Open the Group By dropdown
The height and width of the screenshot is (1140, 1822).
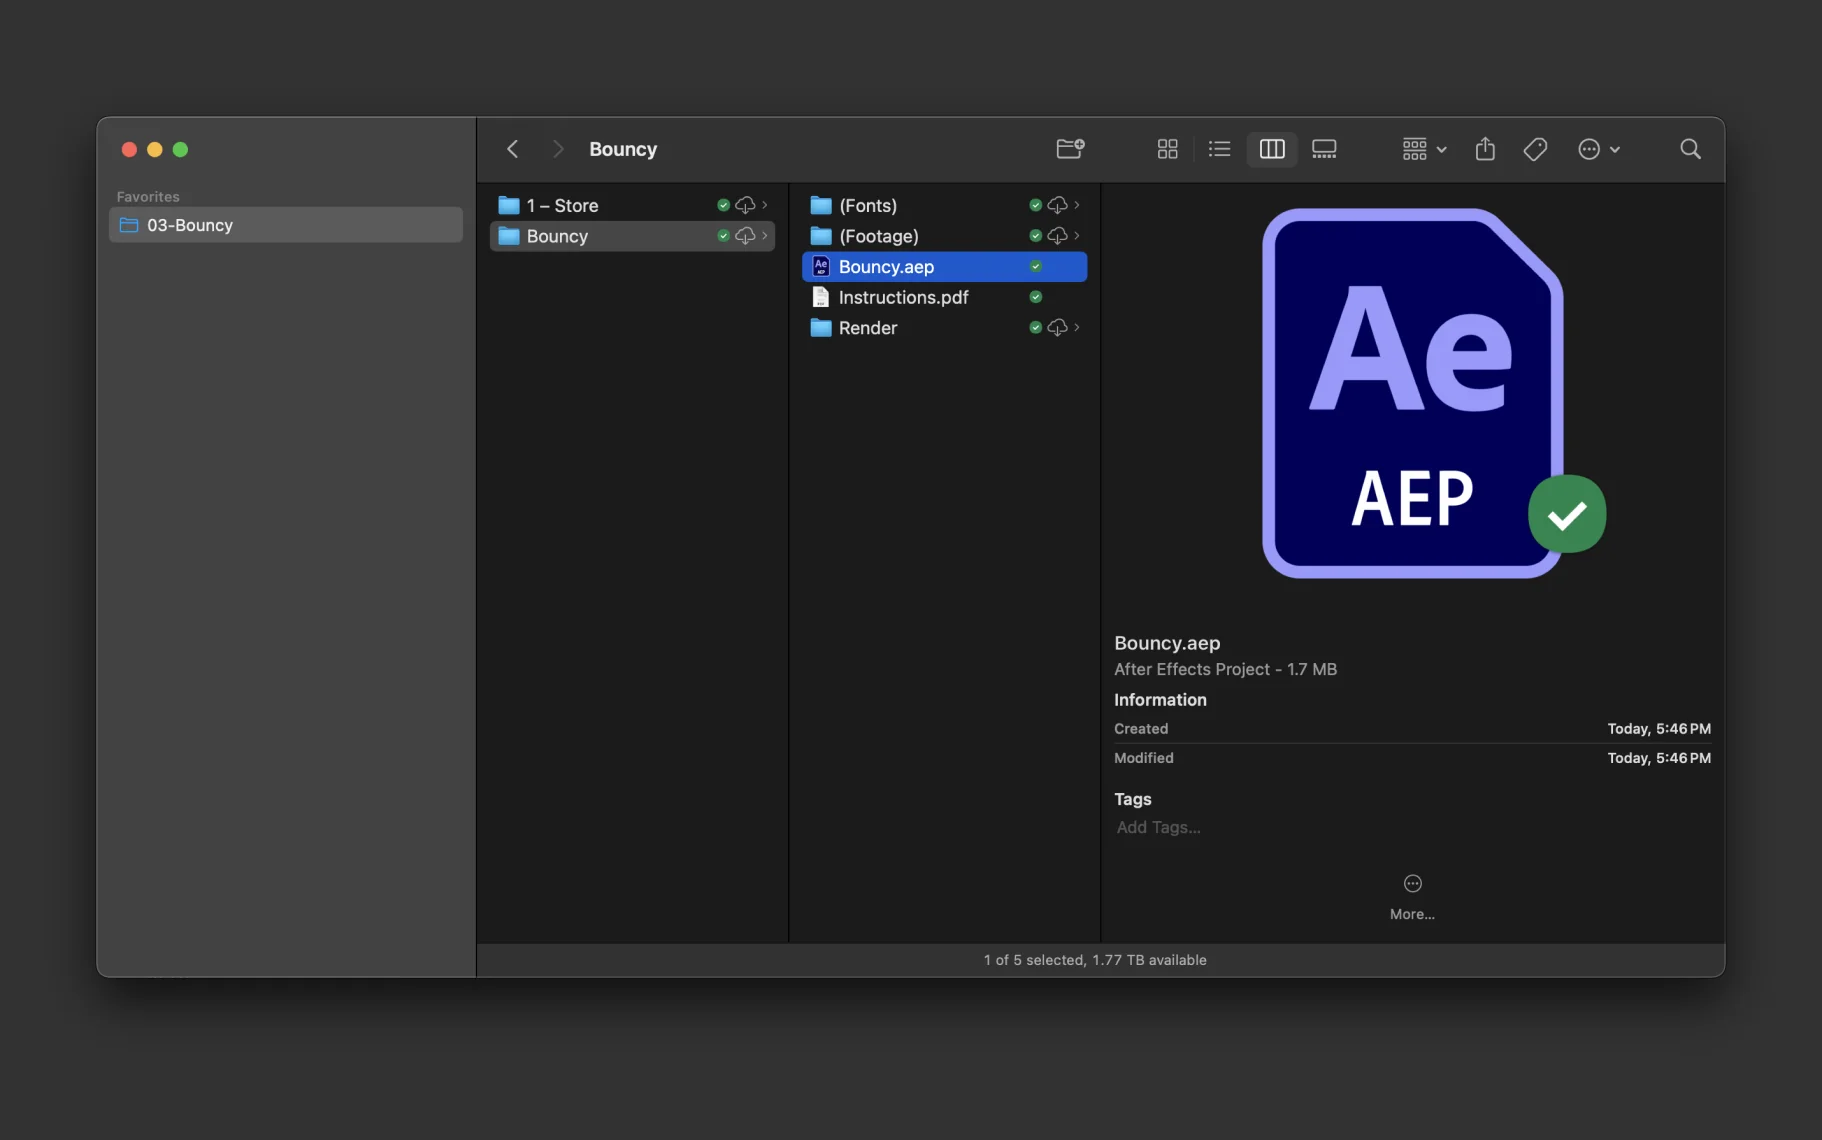1424,149
